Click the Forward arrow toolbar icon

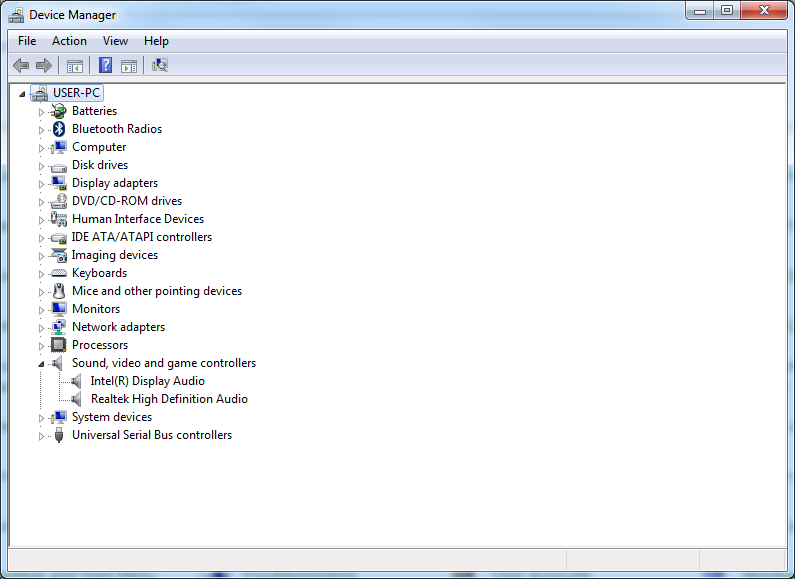pos(44,65)
